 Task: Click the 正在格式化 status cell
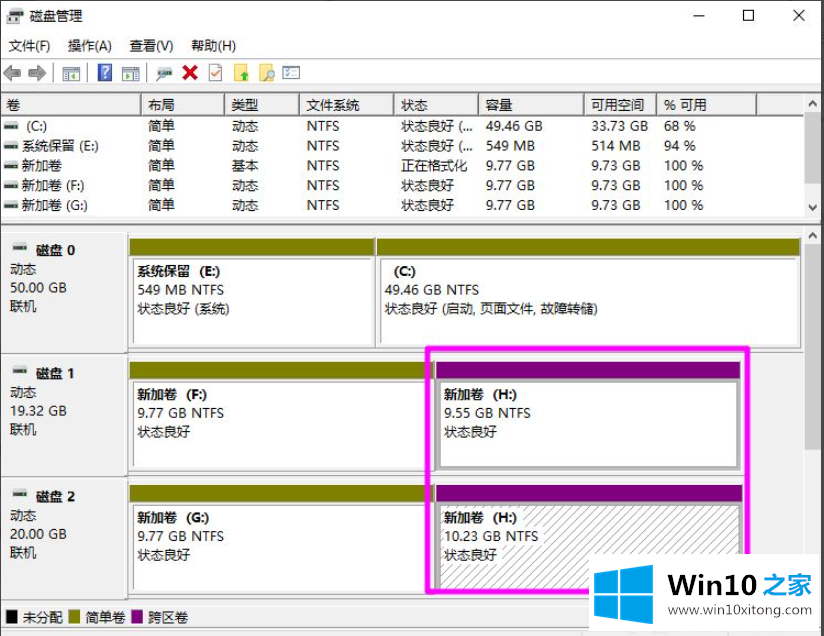coord(434,166)
